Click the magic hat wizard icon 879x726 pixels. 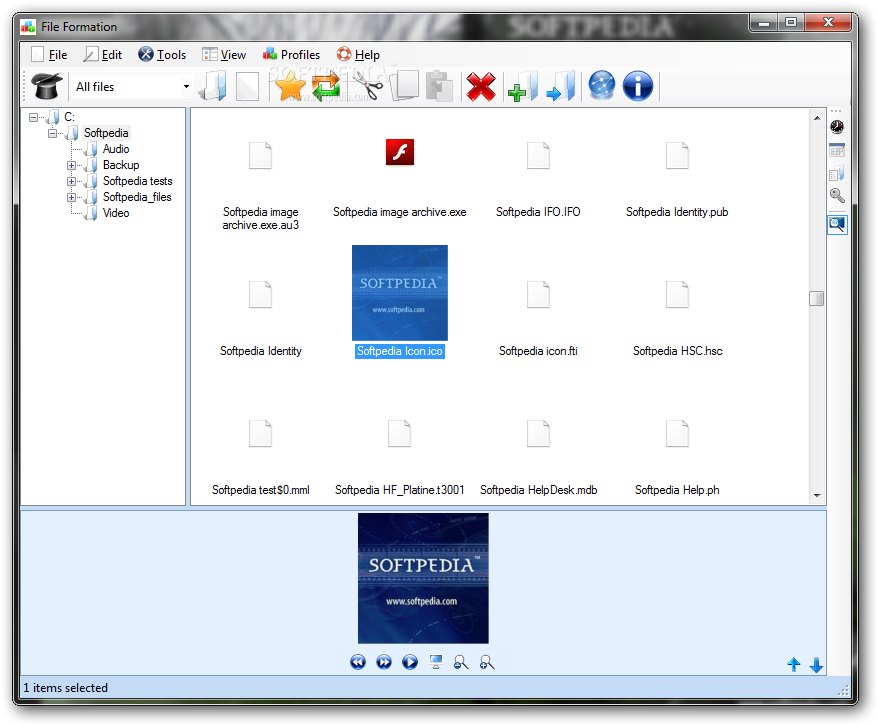tap(46, 86)
